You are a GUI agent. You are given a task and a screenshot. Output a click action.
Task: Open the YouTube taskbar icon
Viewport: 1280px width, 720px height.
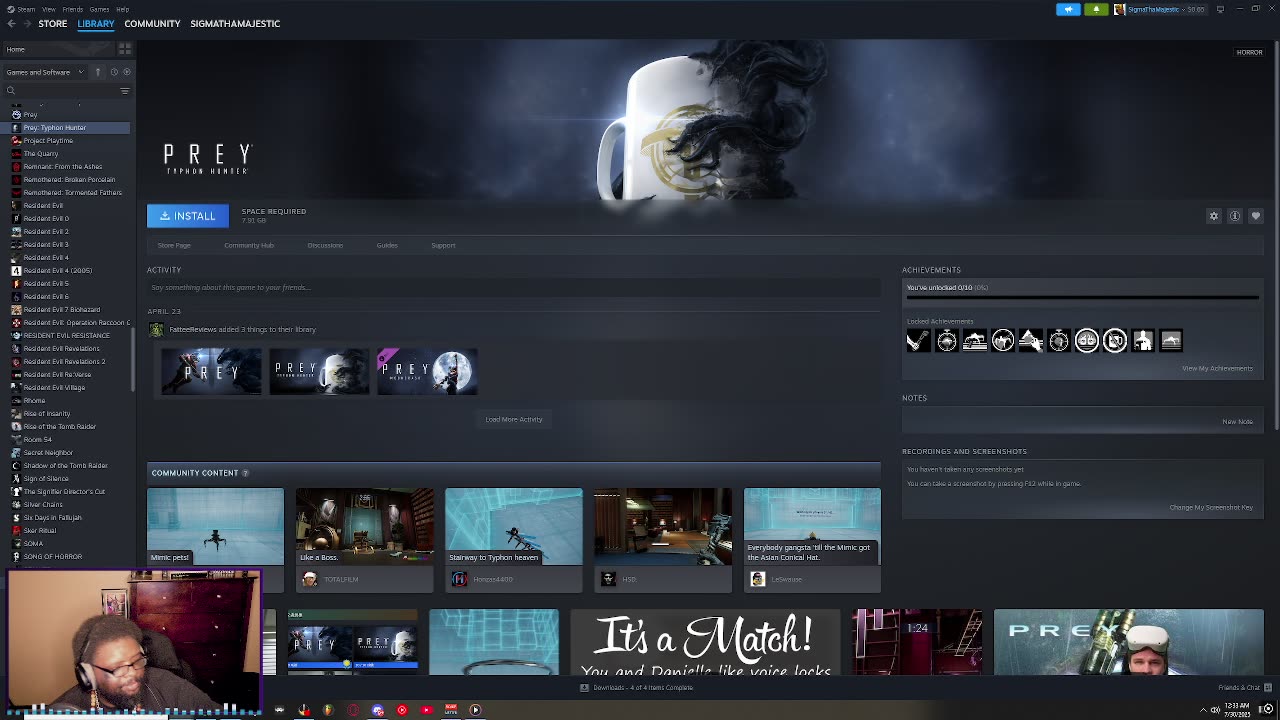point(426,710)
